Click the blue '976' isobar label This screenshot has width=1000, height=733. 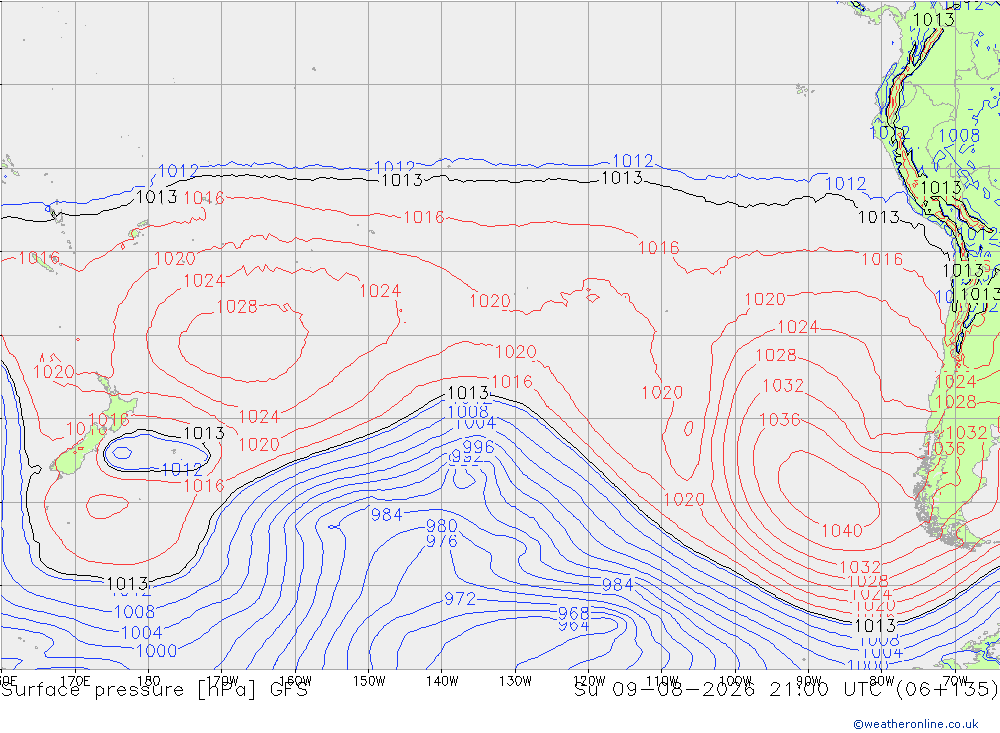pos(441,541)
